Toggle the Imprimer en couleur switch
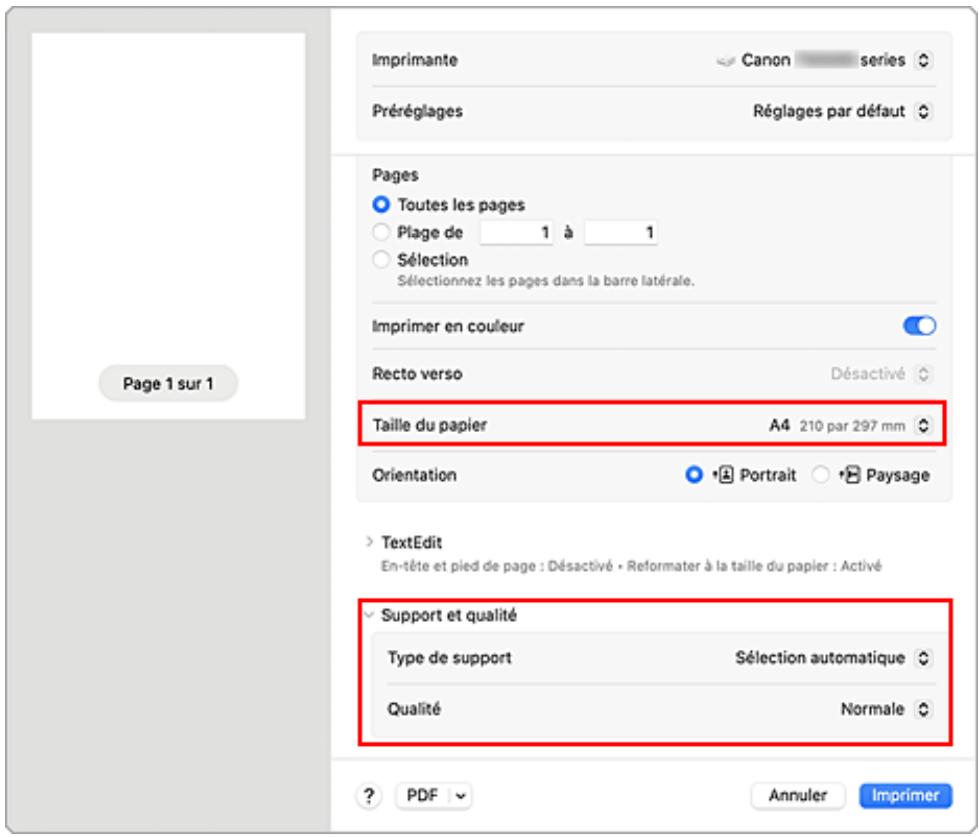Viewport: 979px width, 837px height. [x=918, y=325]
